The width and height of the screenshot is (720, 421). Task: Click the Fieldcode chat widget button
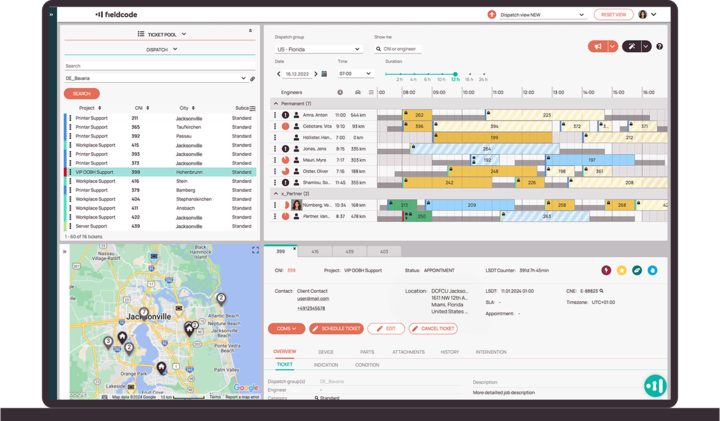655,384
